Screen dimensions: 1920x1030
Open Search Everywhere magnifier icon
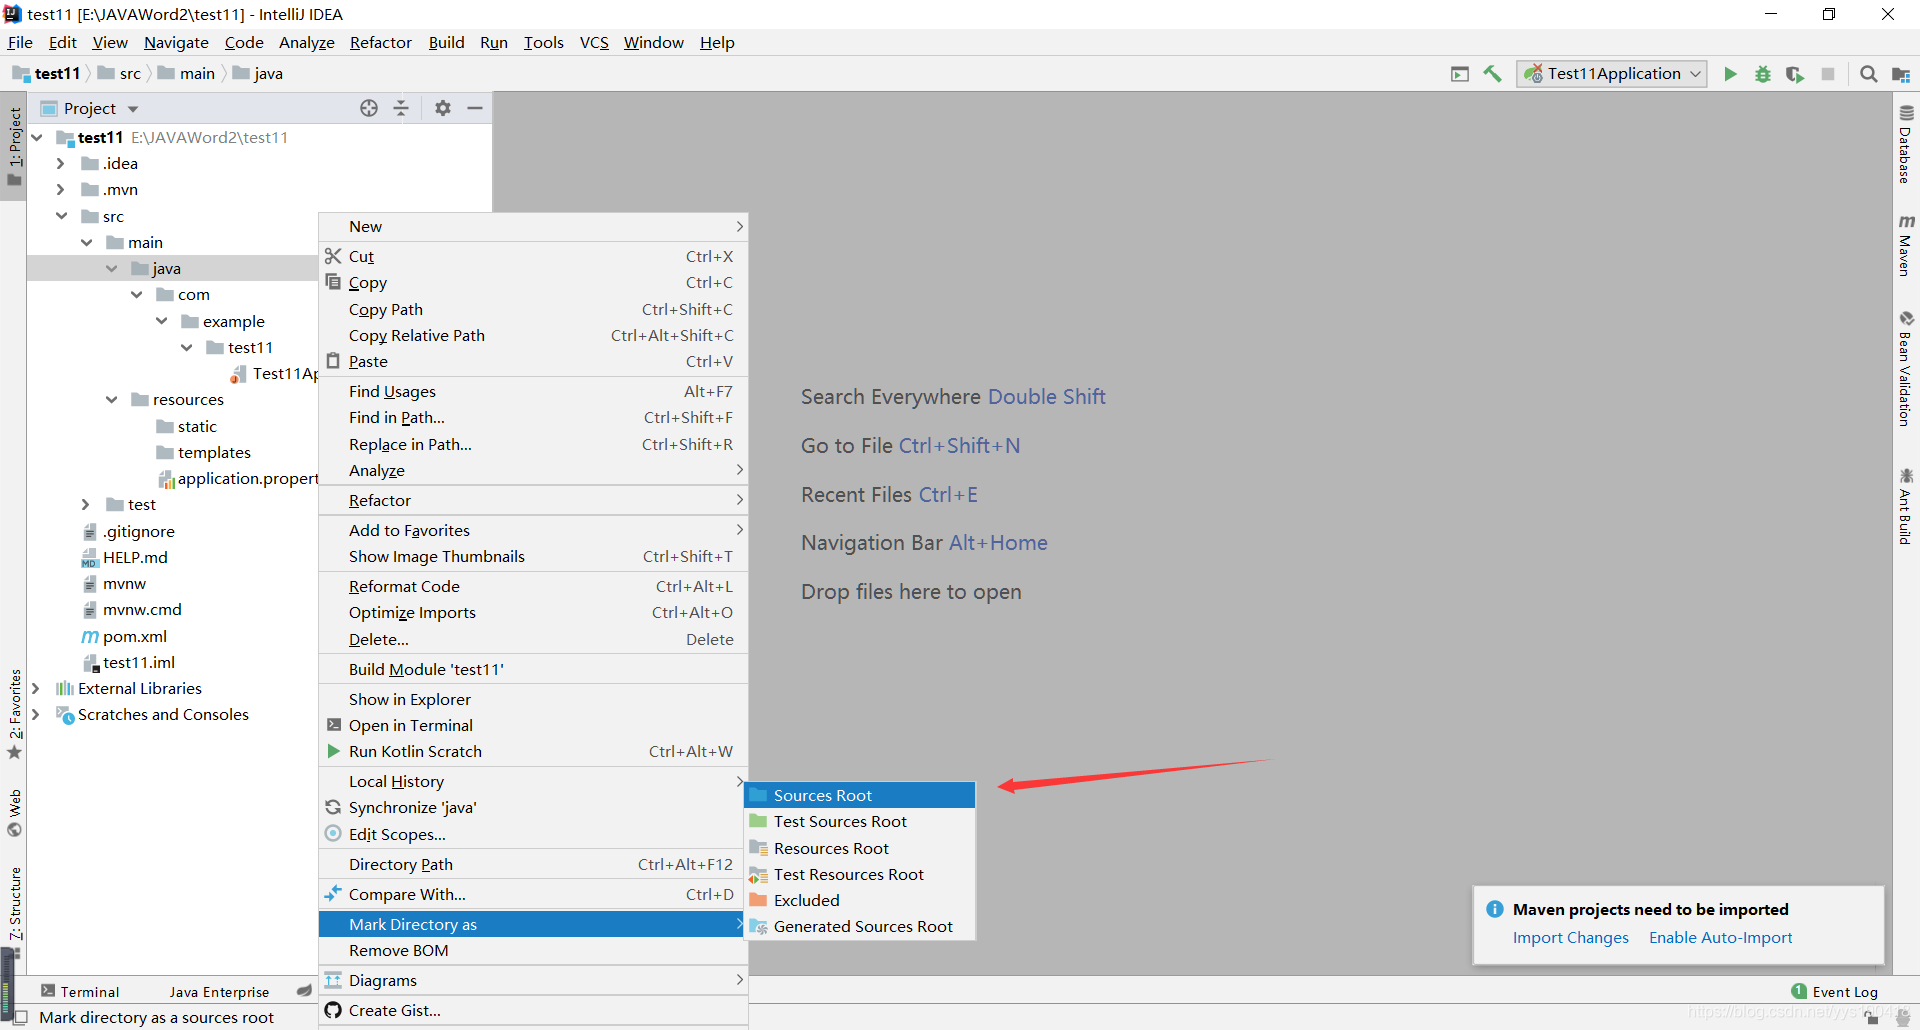coord(1868,74)
